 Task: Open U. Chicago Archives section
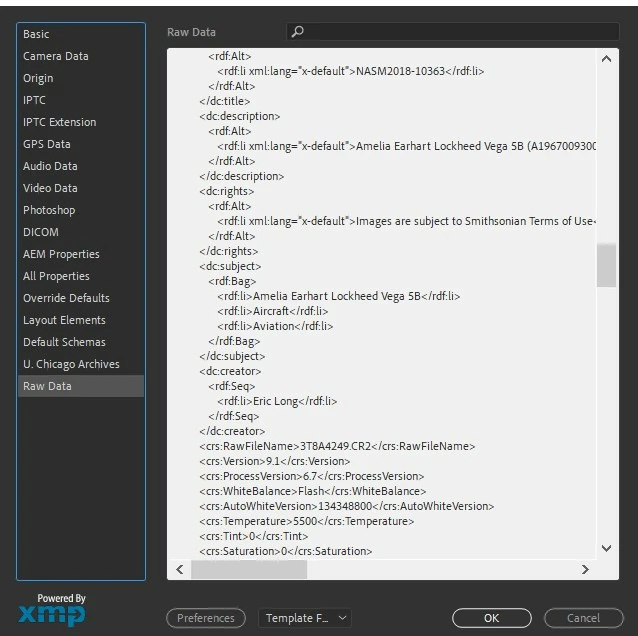(81, 364)
